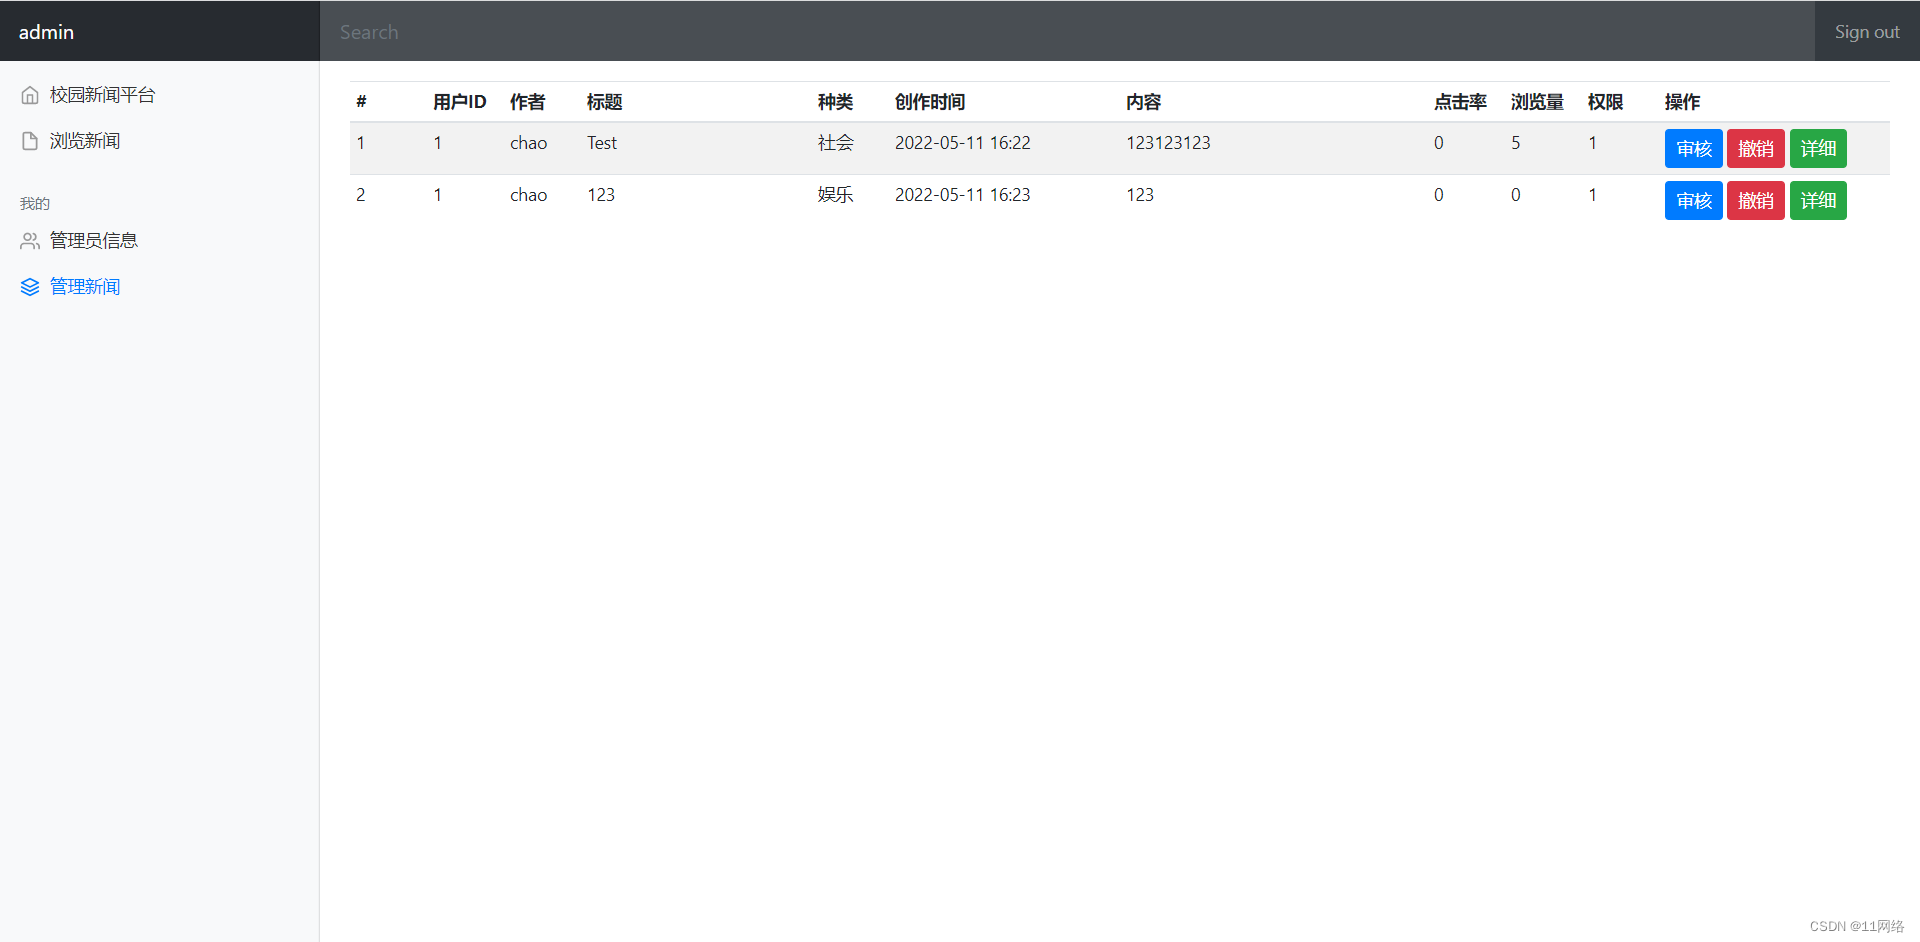Click the 作者 column header
Viewport: 1920px width, 942px height.
pyautogui.click(x=527, y=102)
